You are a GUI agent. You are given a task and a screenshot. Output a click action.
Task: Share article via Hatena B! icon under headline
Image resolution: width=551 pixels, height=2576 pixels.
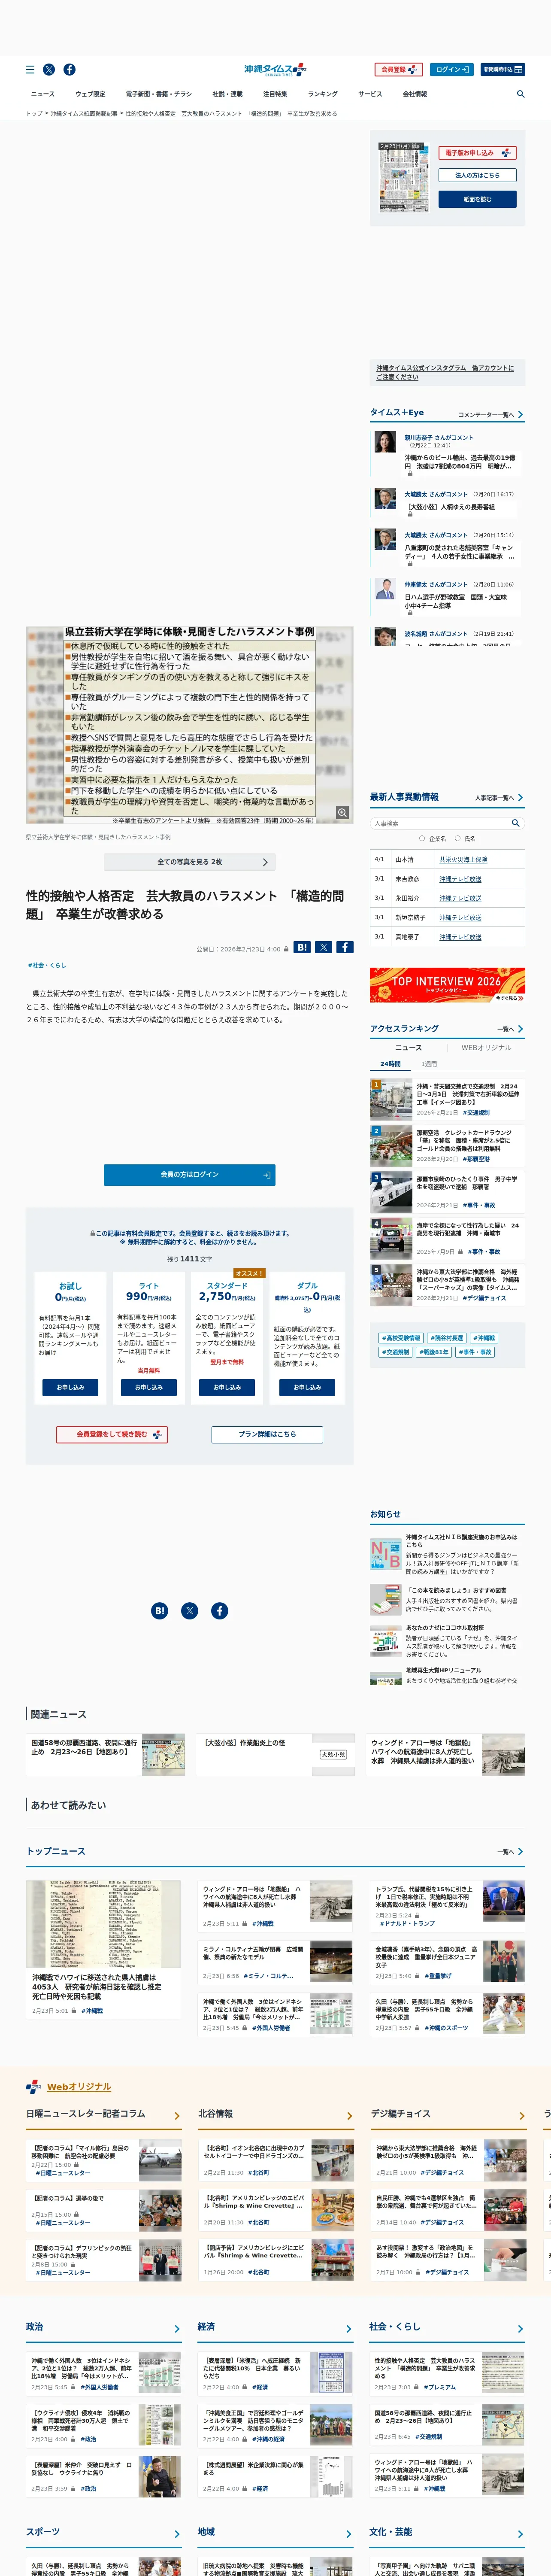(302, 947)
